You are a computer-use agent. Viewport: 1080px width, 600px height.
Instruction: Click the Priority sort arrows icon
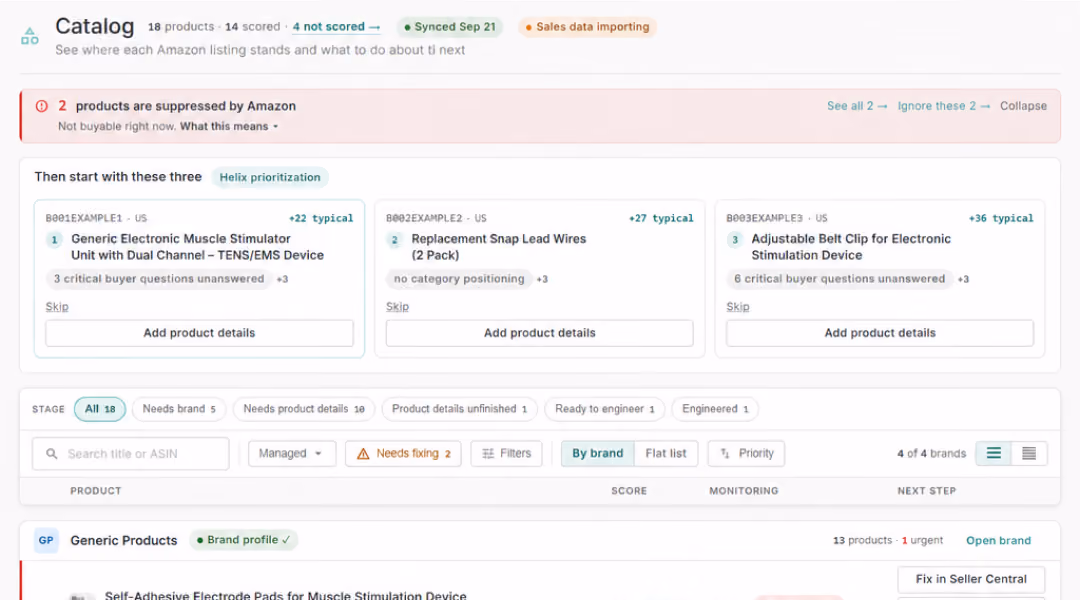pos(725,453)
